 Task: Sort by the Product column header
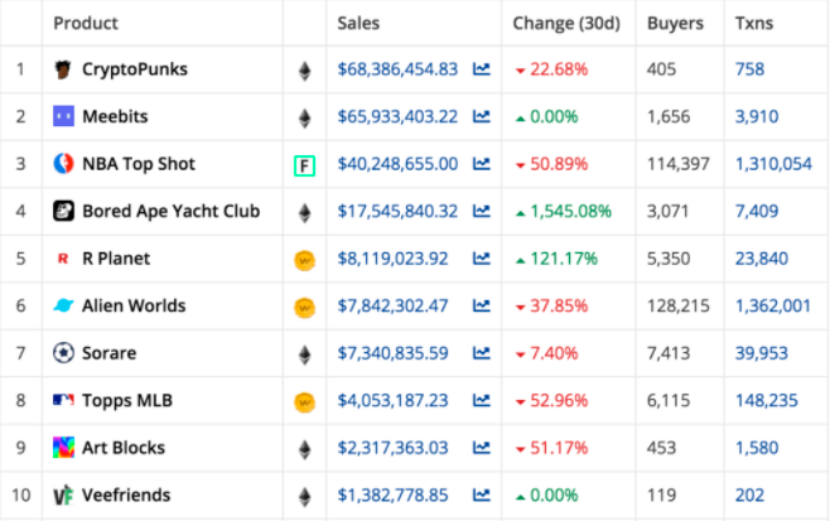(85, 23)
